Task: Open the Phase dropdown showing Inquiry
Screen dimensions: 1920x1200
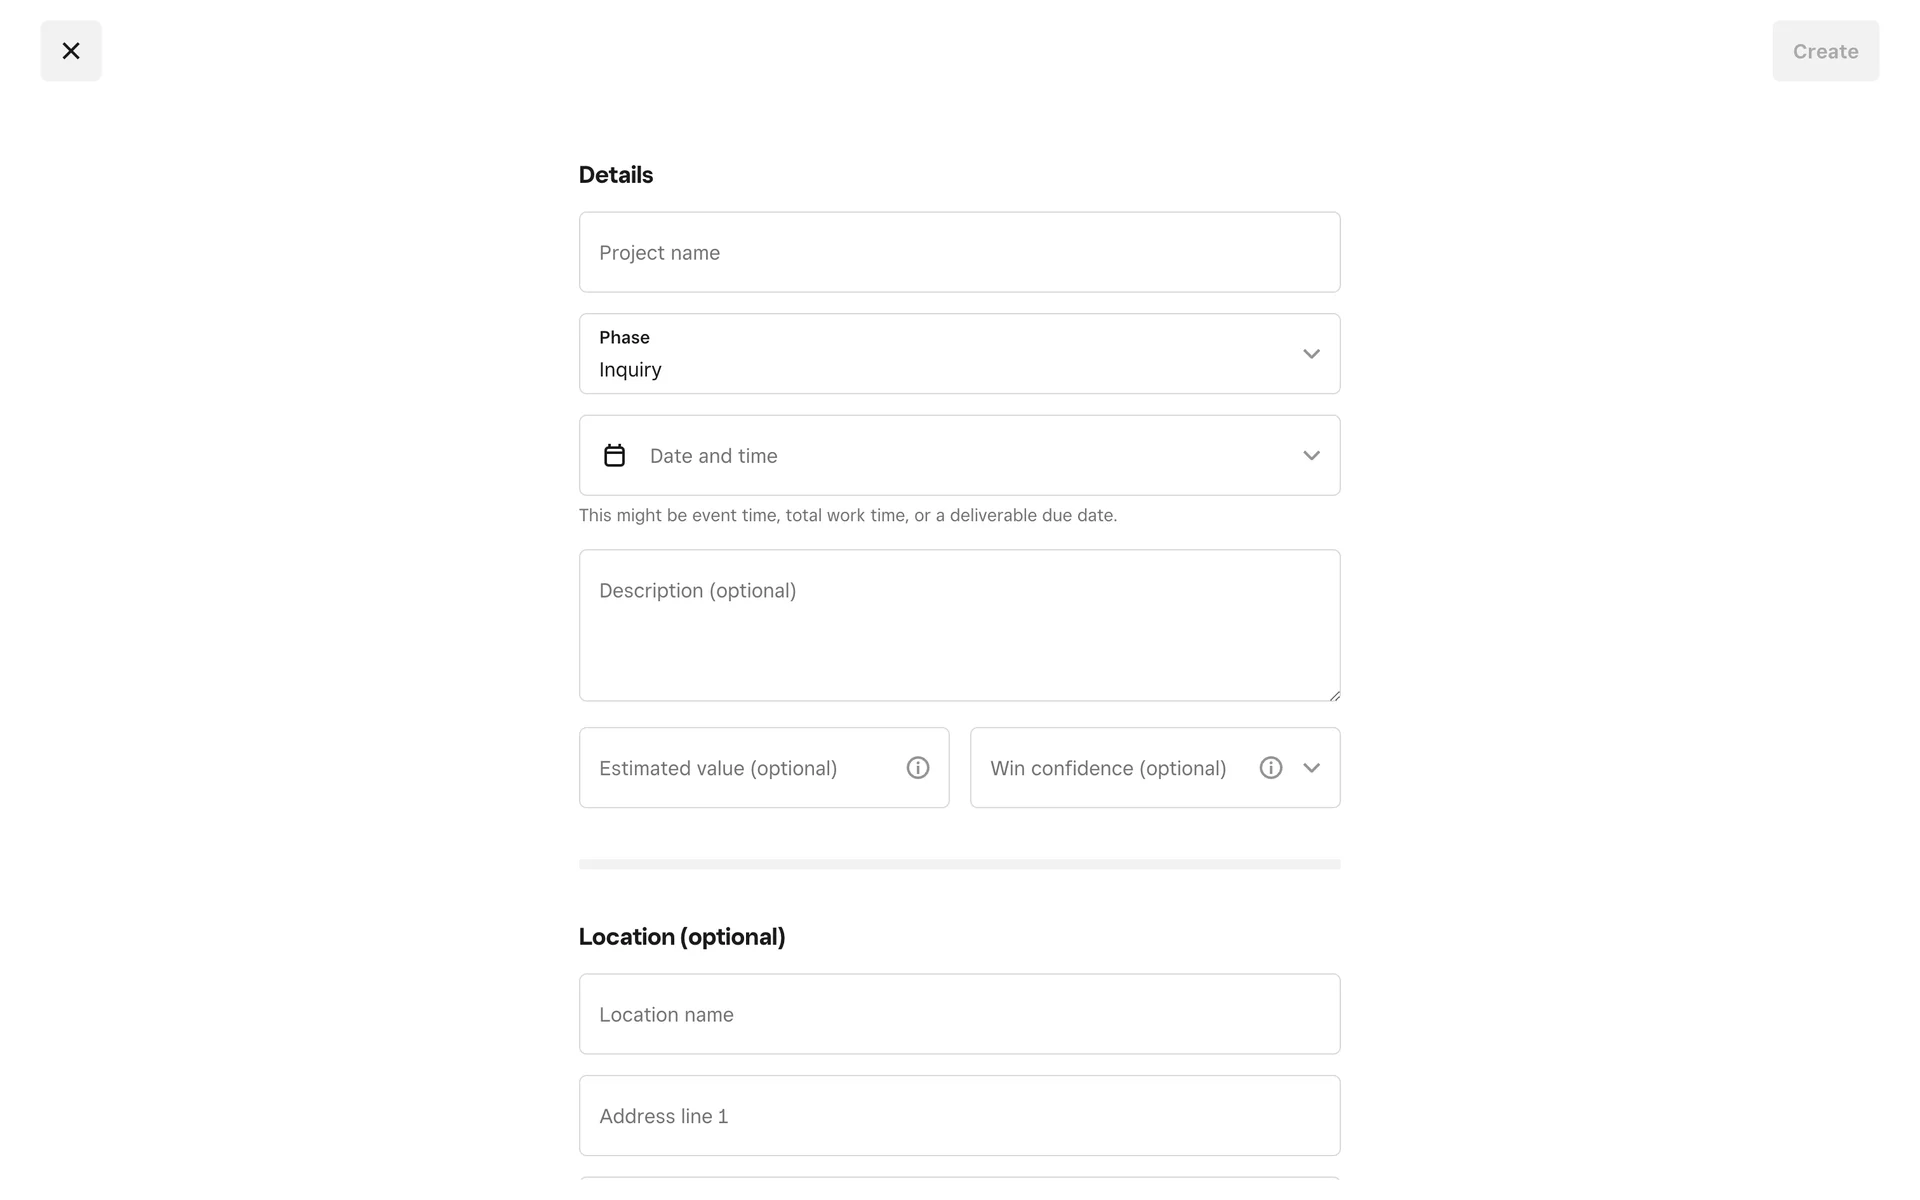Action: tap(940, 354)
